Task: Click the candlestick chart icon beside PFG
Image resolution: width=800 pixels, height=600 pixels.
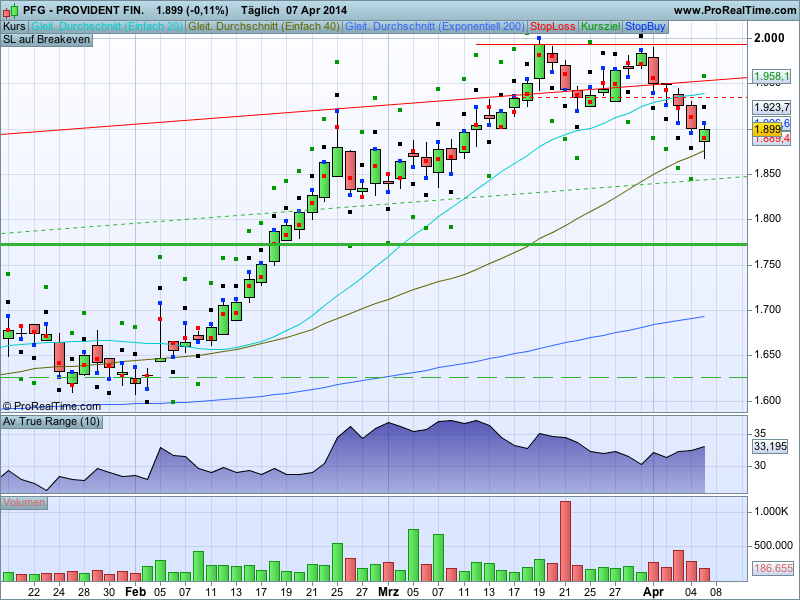Action: point(10,10)
